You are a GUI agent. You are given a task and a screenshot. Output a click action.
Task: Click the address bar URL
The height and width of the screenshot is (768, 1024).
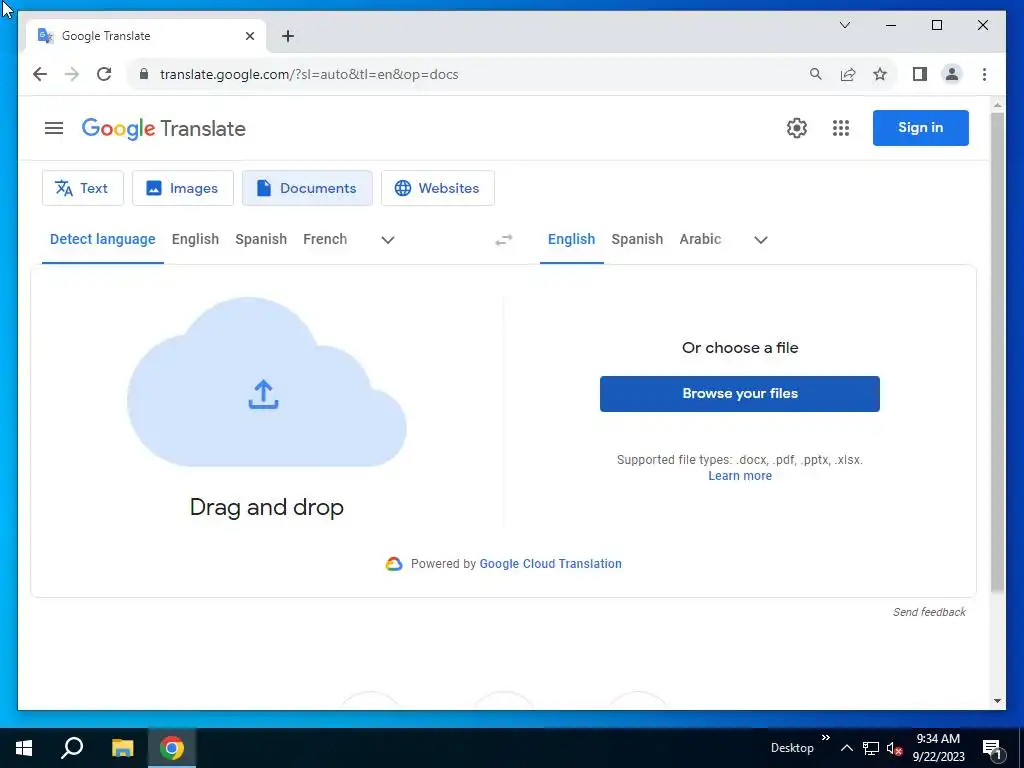pyautogui.click(x=309, y=74)
